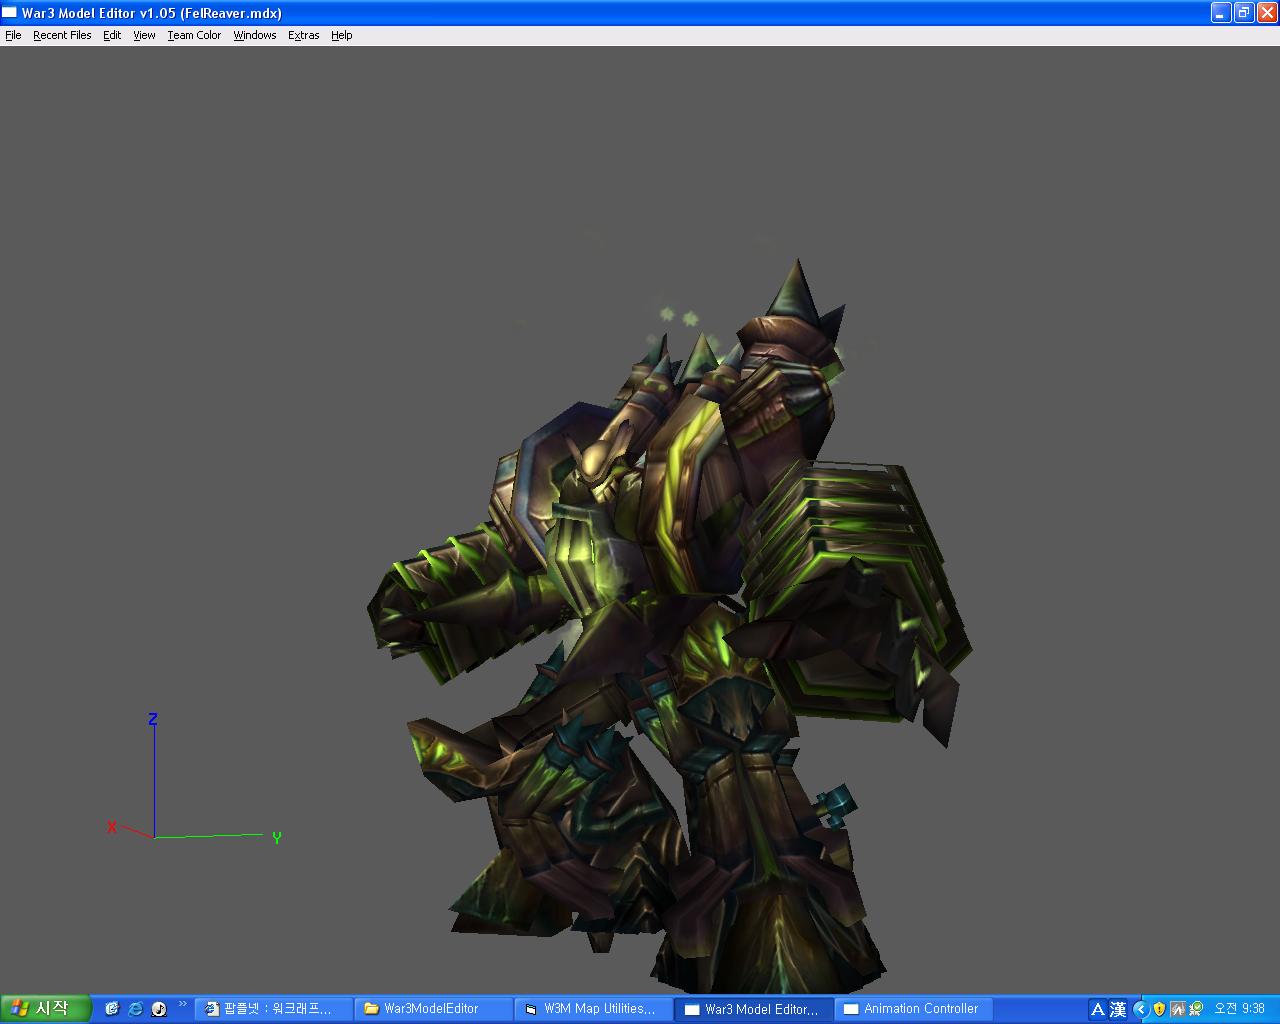Click the Show Desktop Quick Launch icon
The height and width of the screenshot is (1024, 1280).
point(112,1009)
